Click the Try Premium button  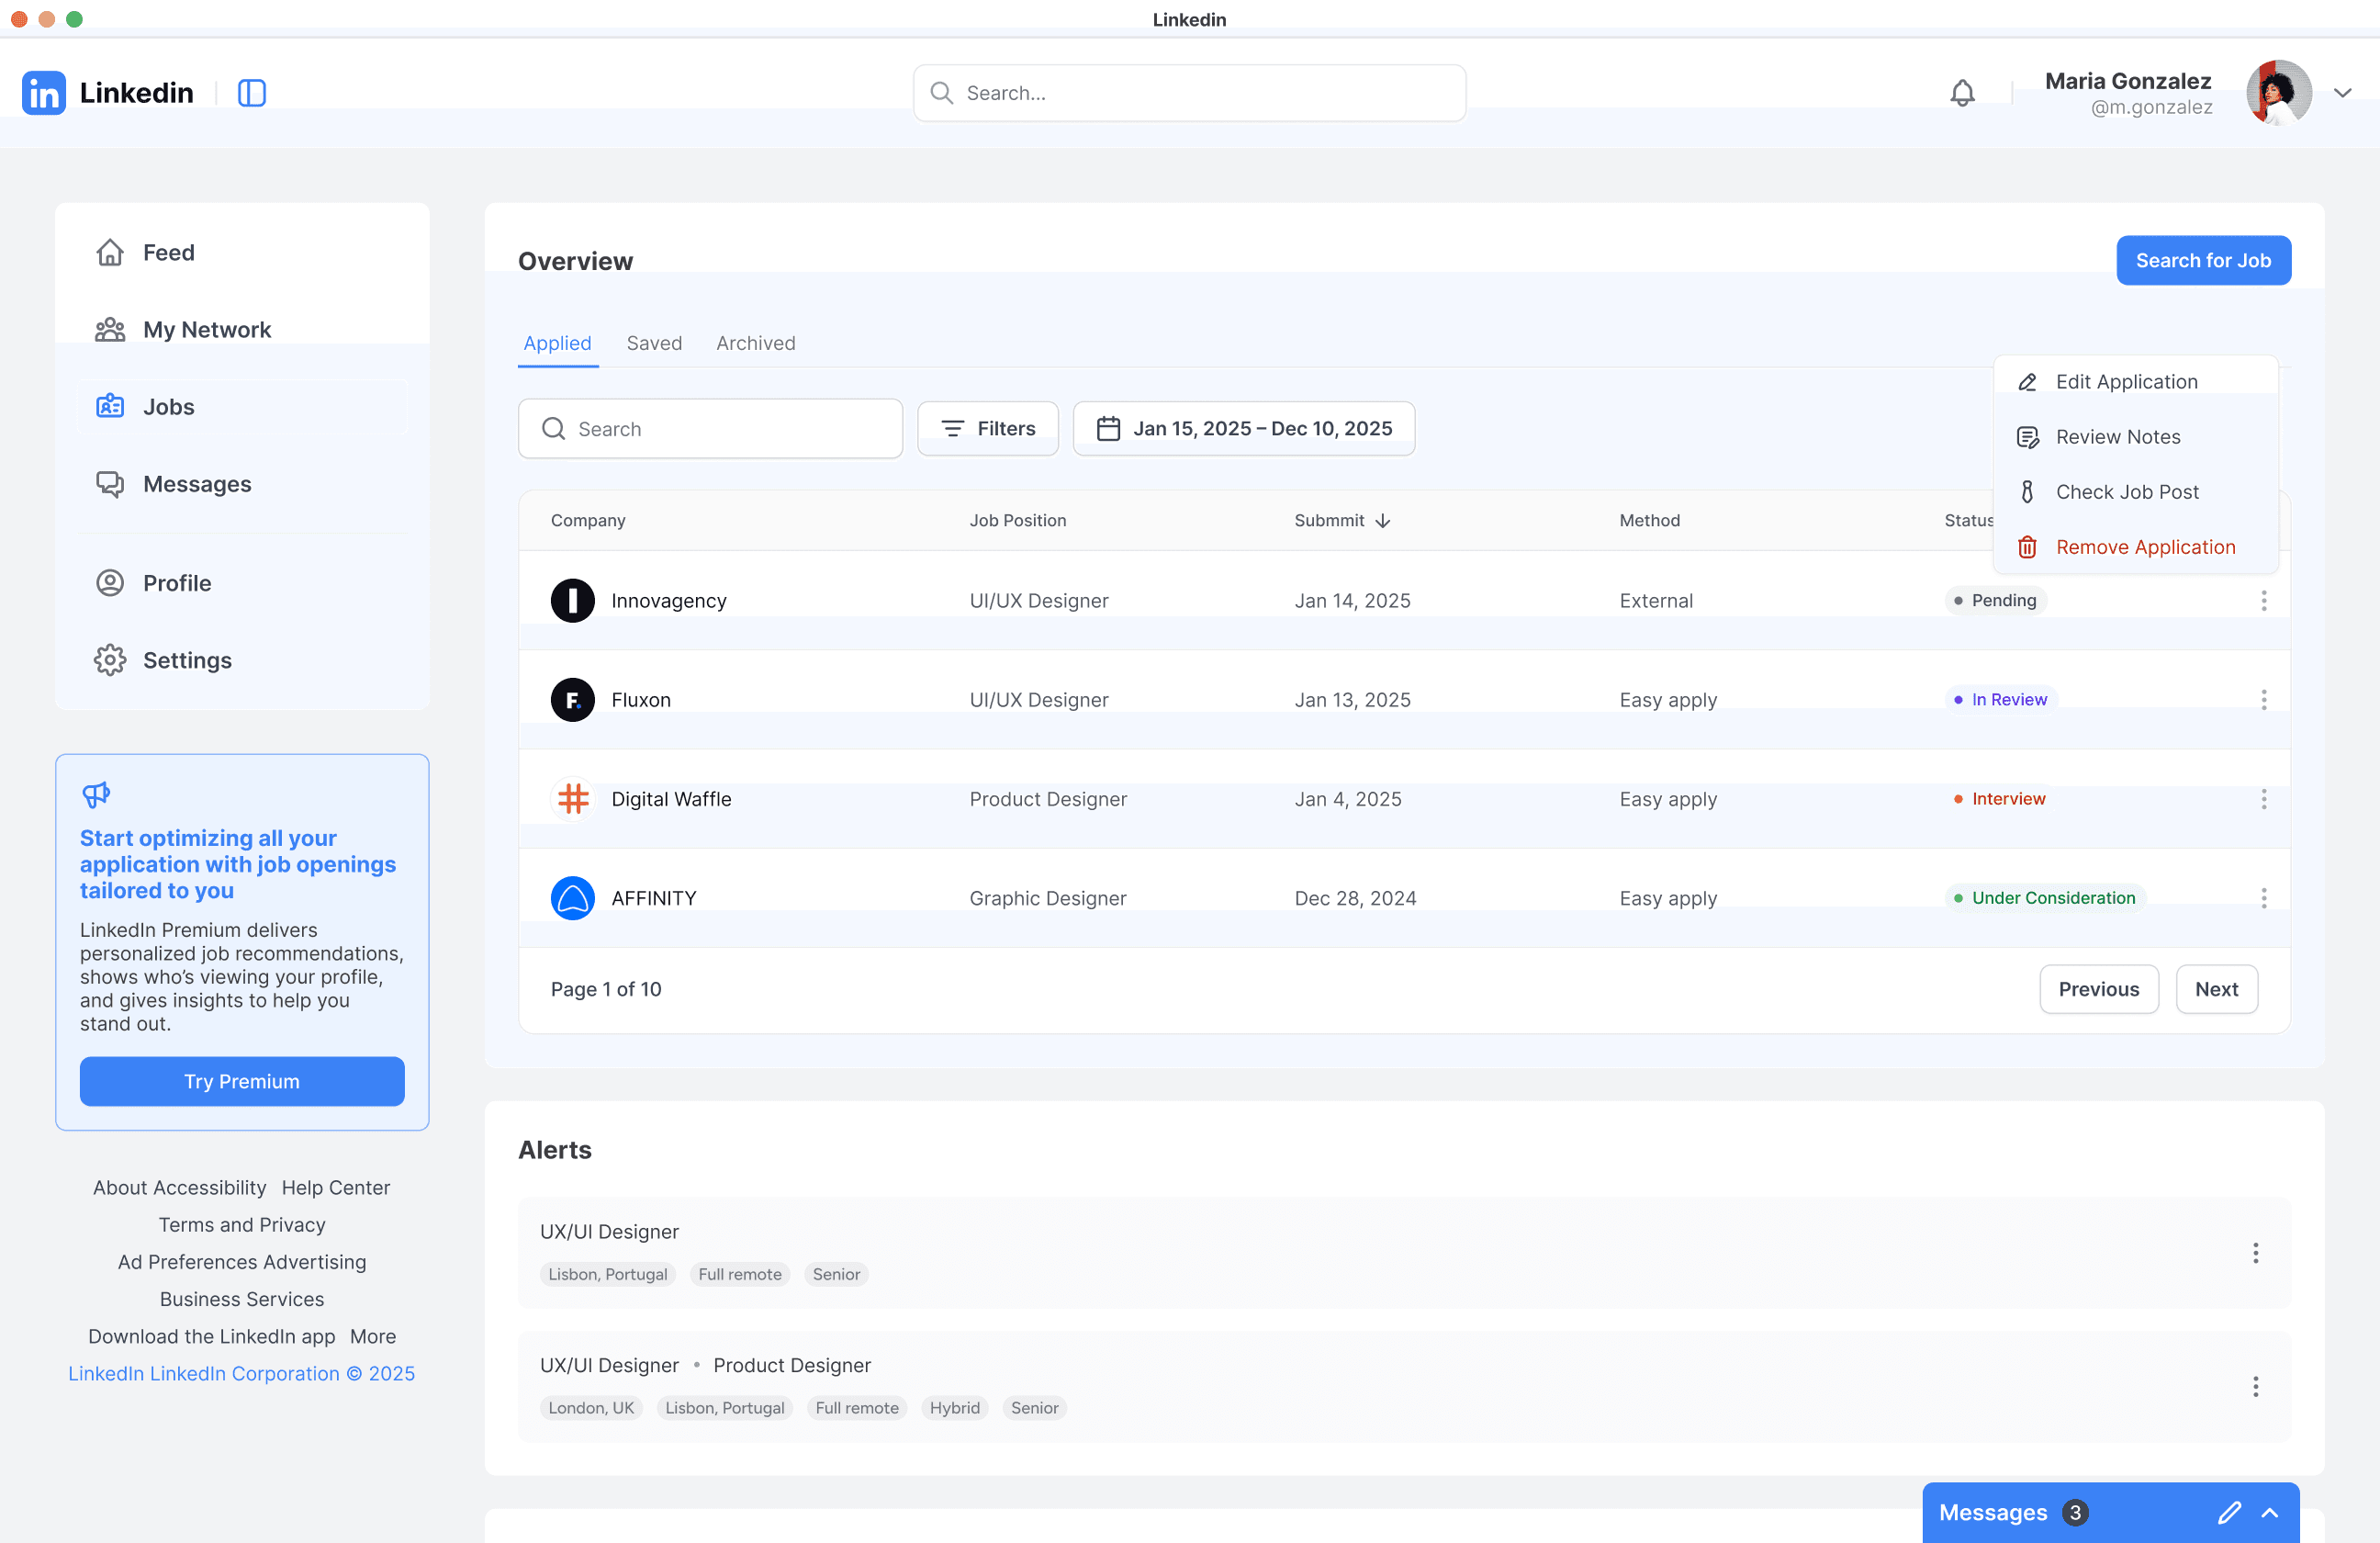242,1081
